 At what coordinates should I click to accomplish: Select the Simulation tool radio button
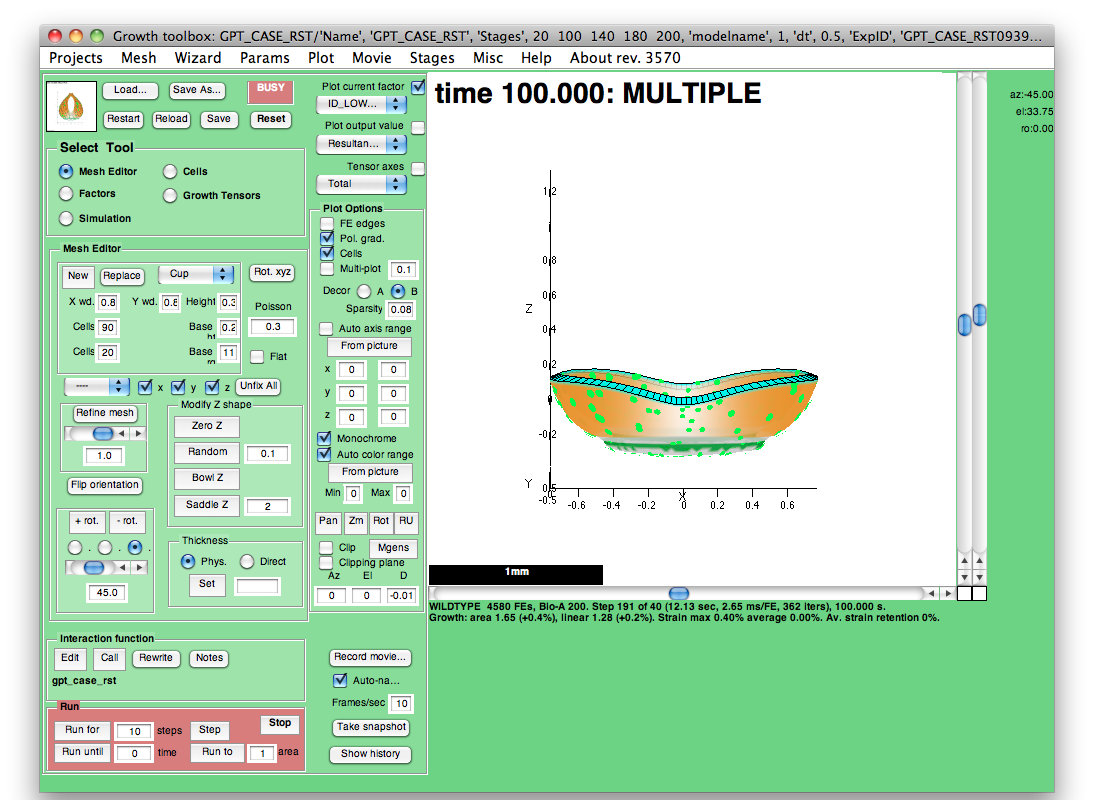[67, 218]
